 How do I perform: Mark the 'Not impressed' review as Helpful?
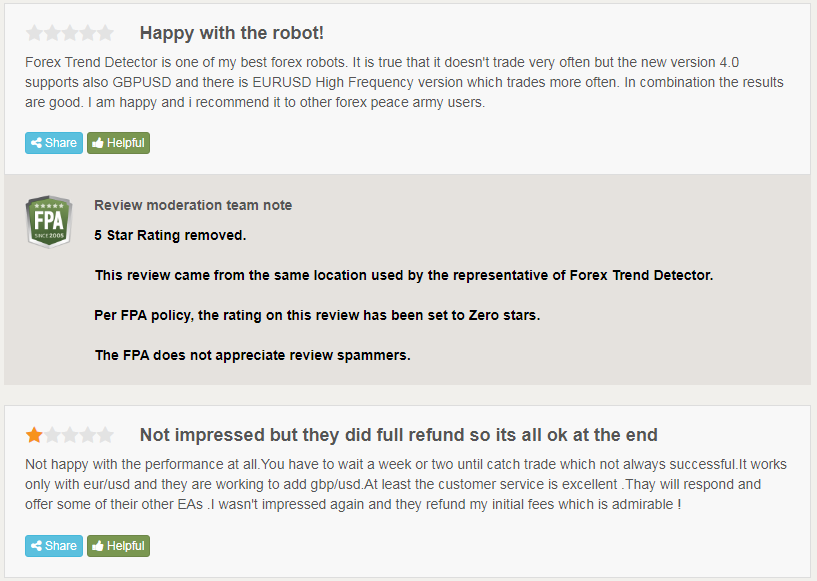tap(118, 546)
